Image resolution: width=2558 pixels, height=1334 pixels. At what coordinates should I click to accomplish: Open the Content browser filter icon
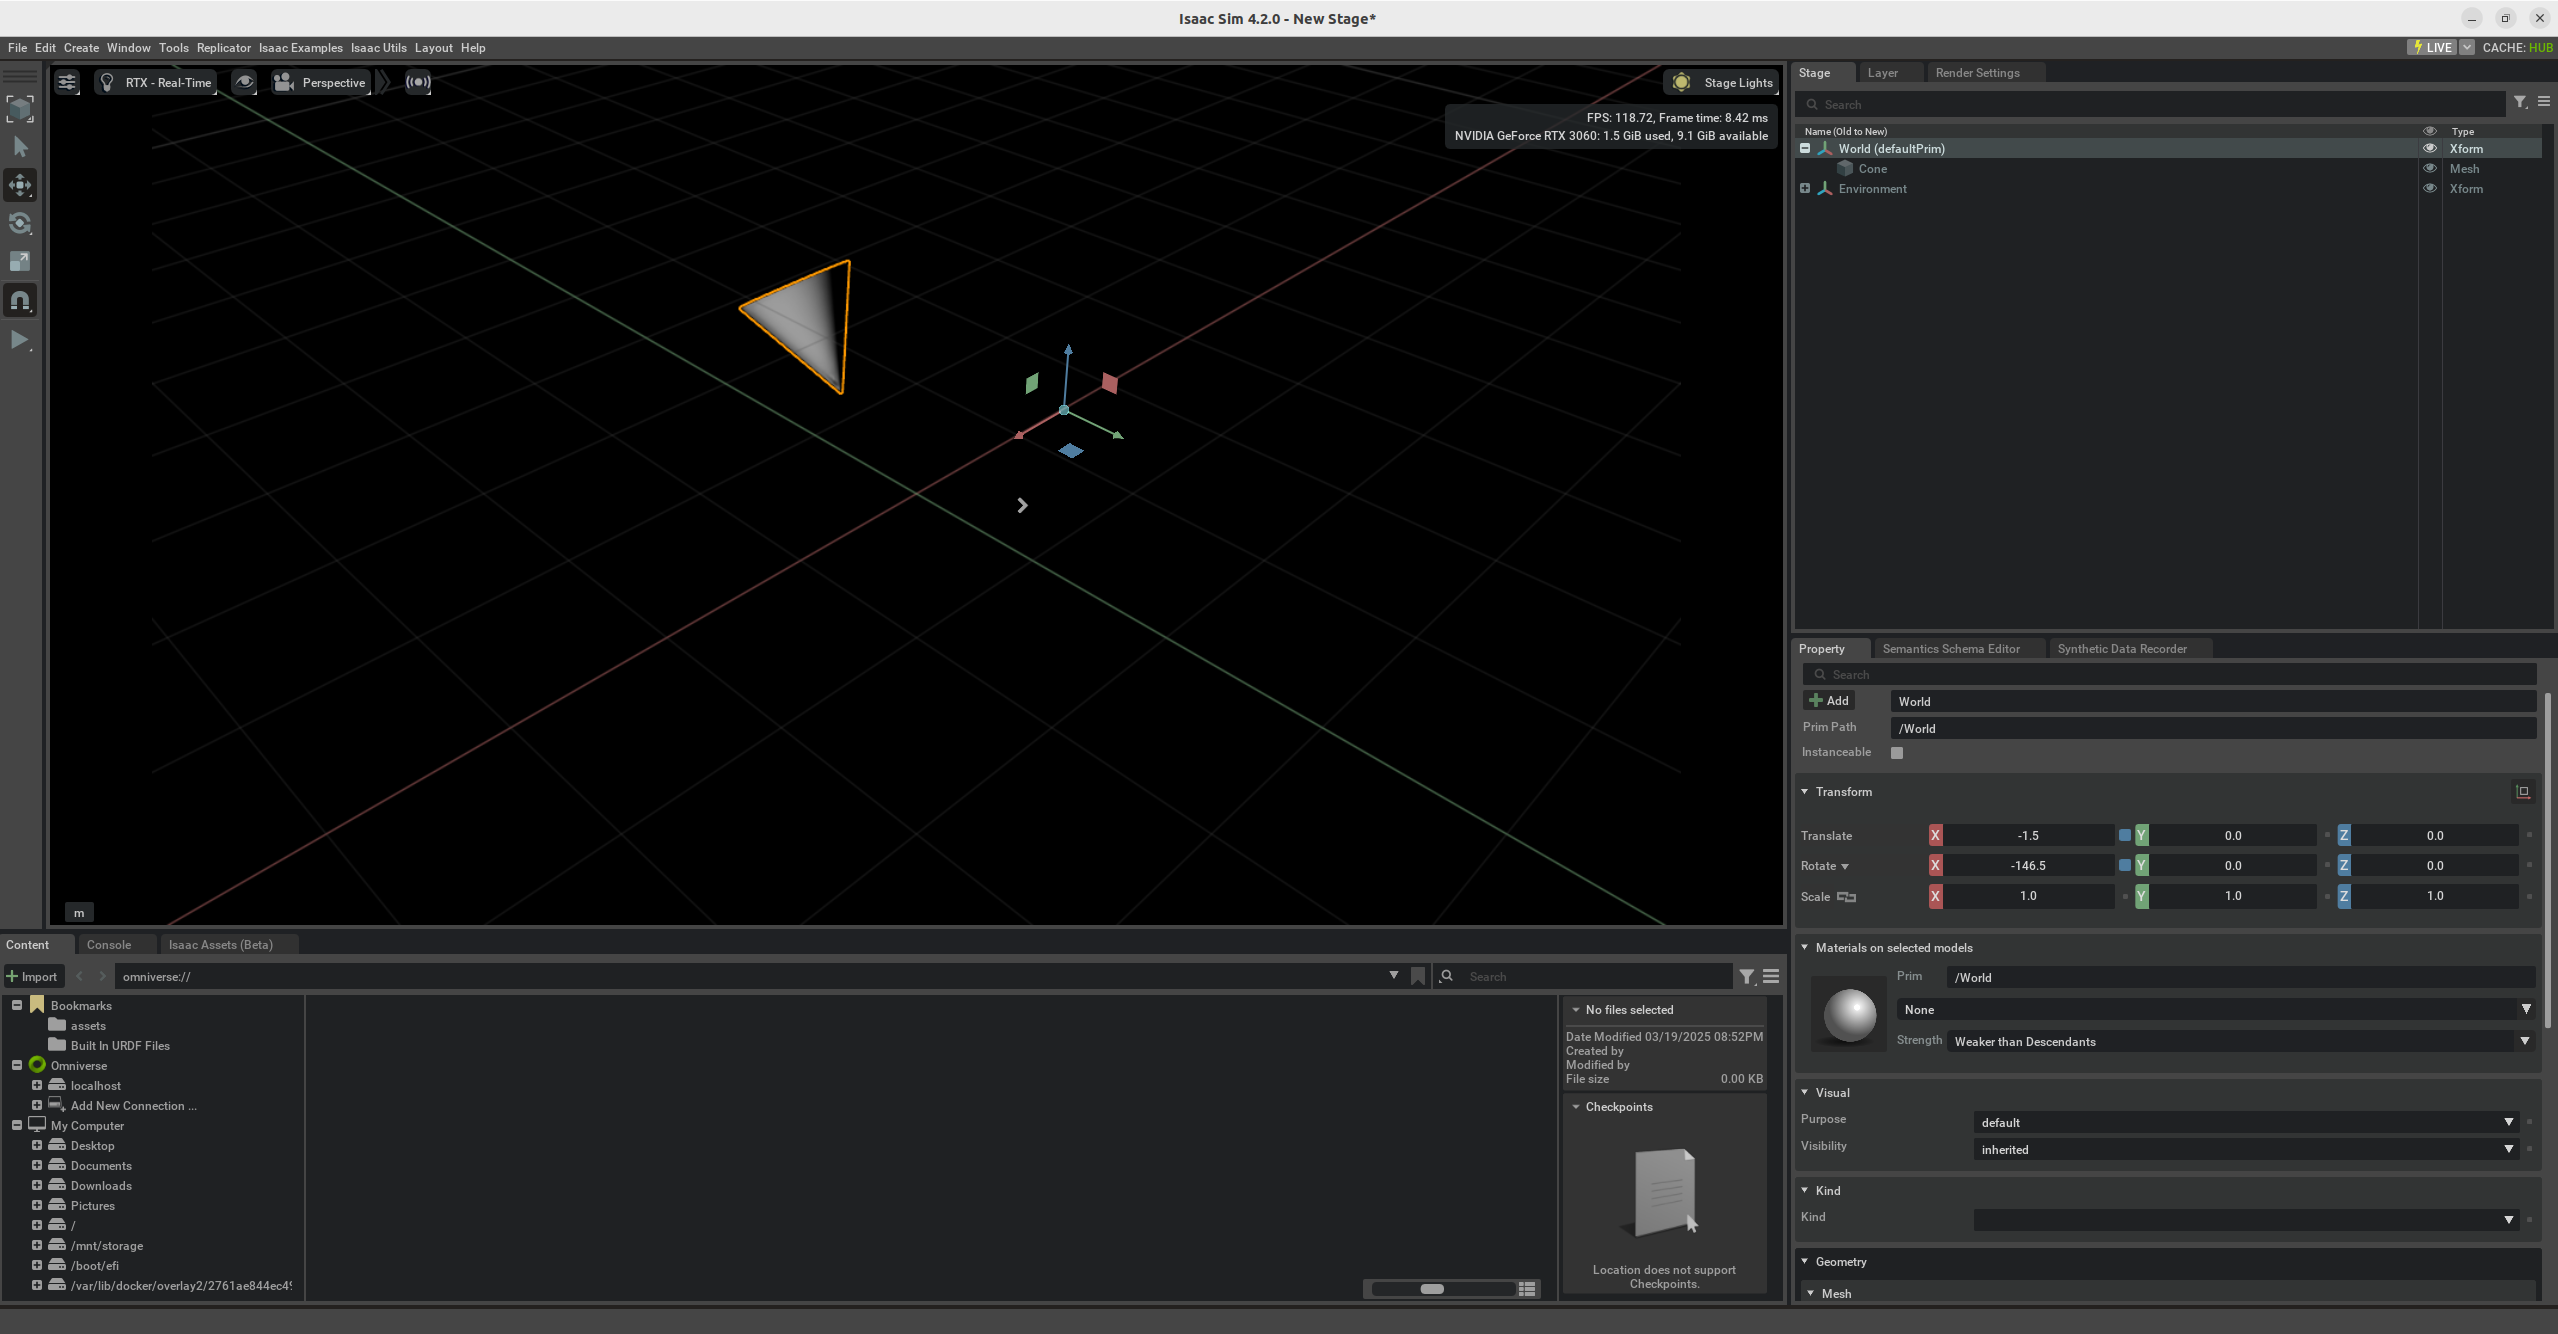click(x=1746, y=977)
